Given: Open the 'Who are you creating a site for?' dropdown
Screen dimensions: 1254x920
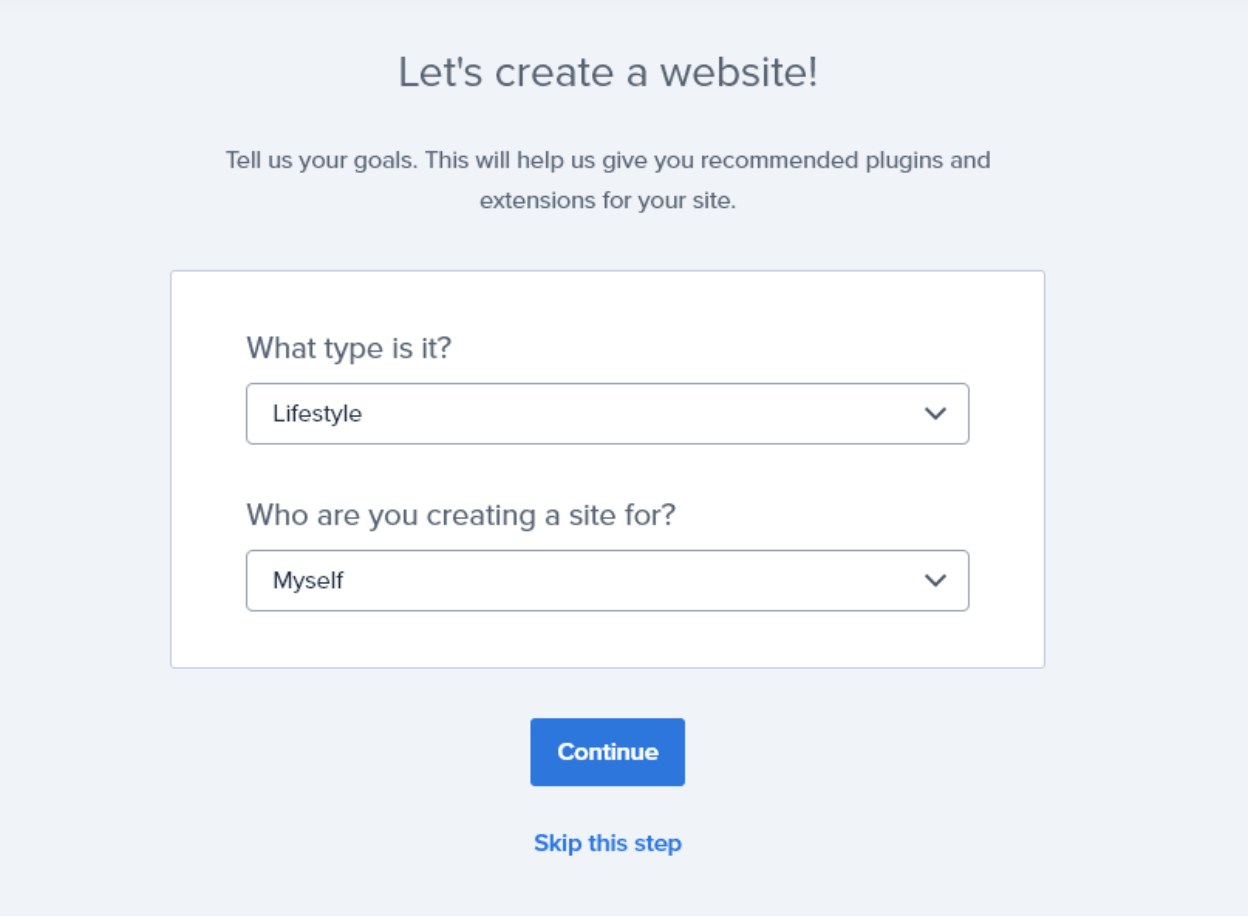Looking at the screenshot, I should (607, 580).
